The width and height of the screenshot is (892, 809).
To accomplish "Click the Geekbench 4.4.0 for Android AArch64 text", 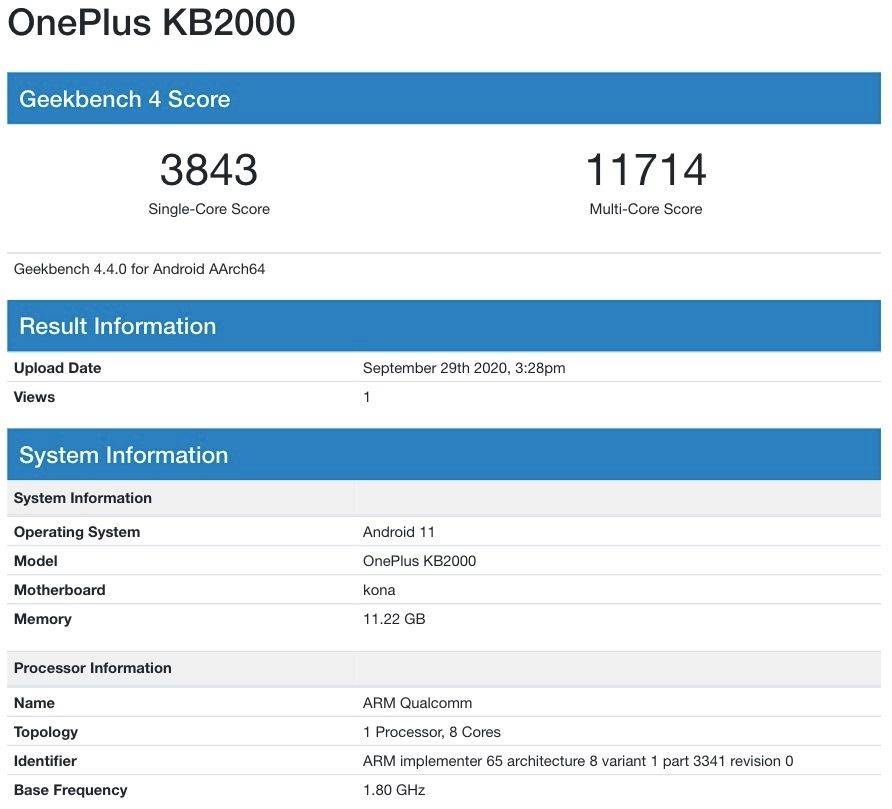I will 140,268.
